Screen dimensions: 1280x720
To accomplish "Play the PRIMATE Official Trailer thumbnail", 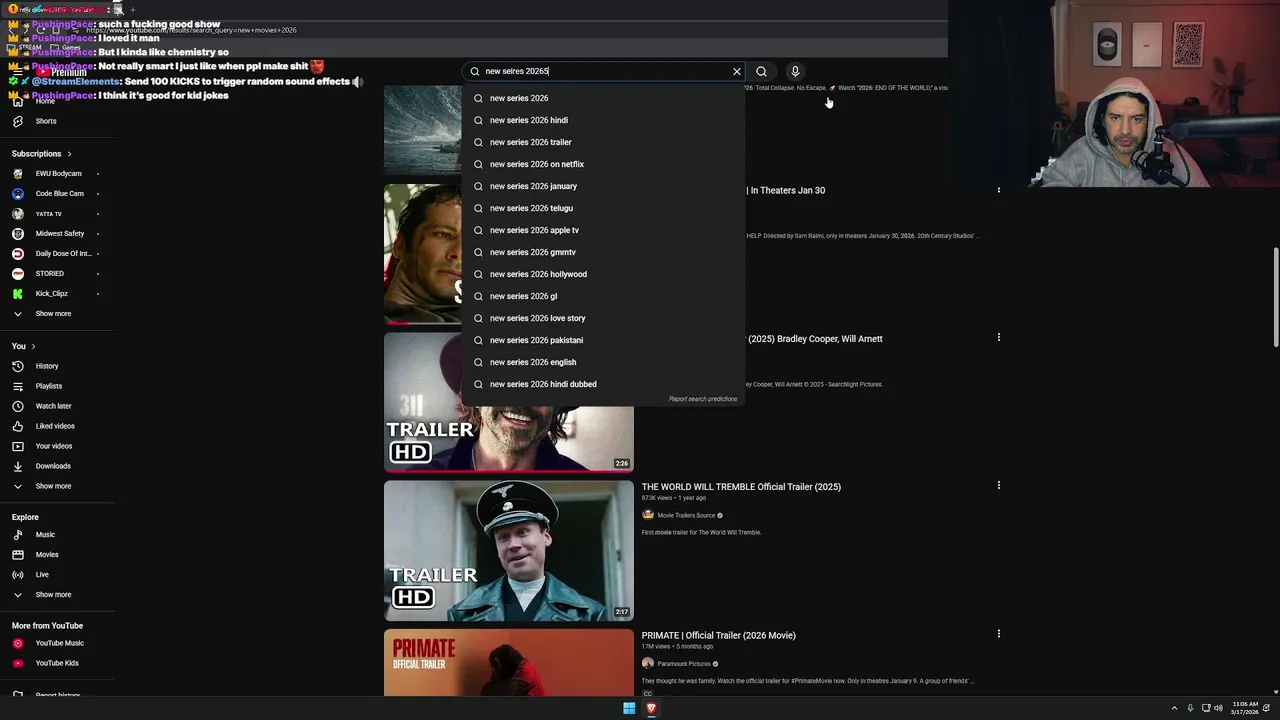I will tap(509, 662).
